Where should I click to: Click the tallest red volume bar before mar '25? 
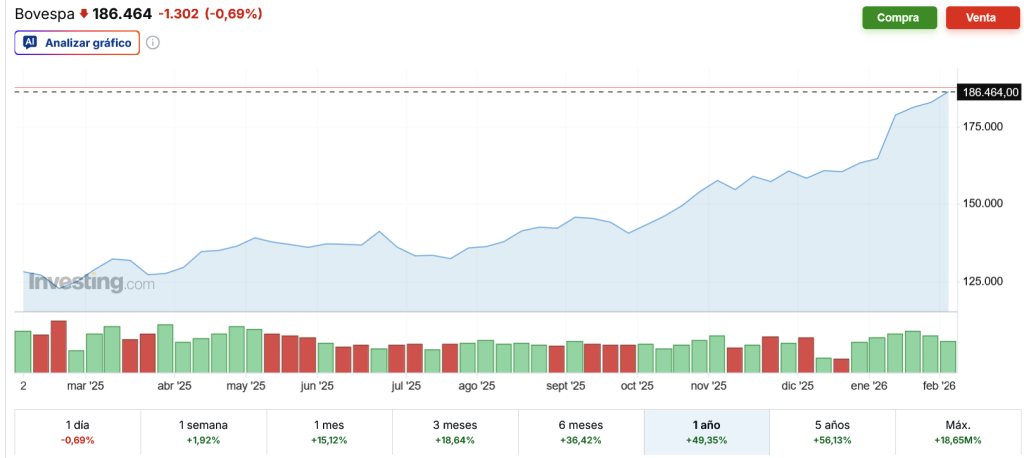pos(59,347)
